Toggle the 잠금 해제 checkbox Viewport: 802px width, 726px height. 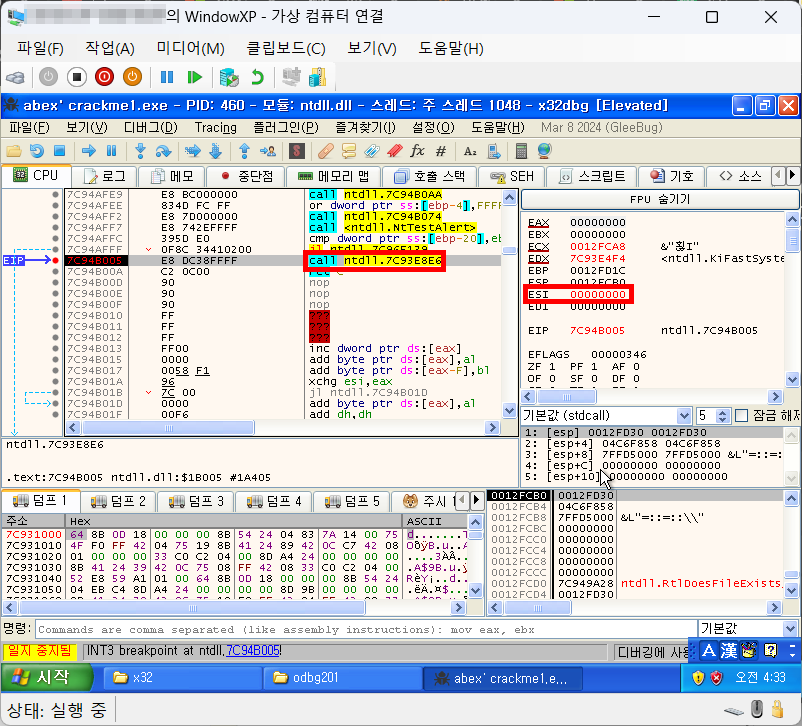point(741,415)
